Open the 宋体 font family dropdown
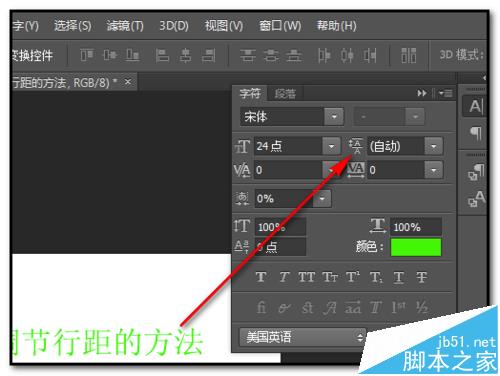The image size is (500, 376). [x=334, y=117]
